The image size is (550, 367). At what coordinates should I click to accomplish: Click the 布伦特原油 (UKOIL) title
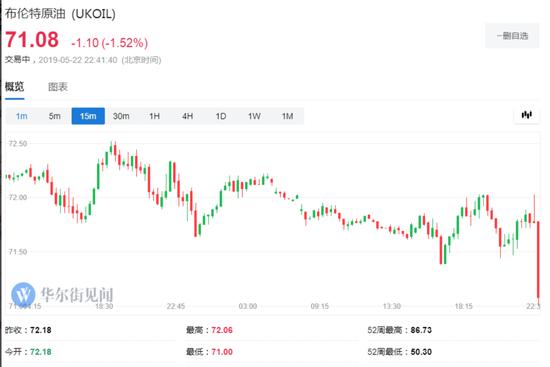click(x=60, y=14)
